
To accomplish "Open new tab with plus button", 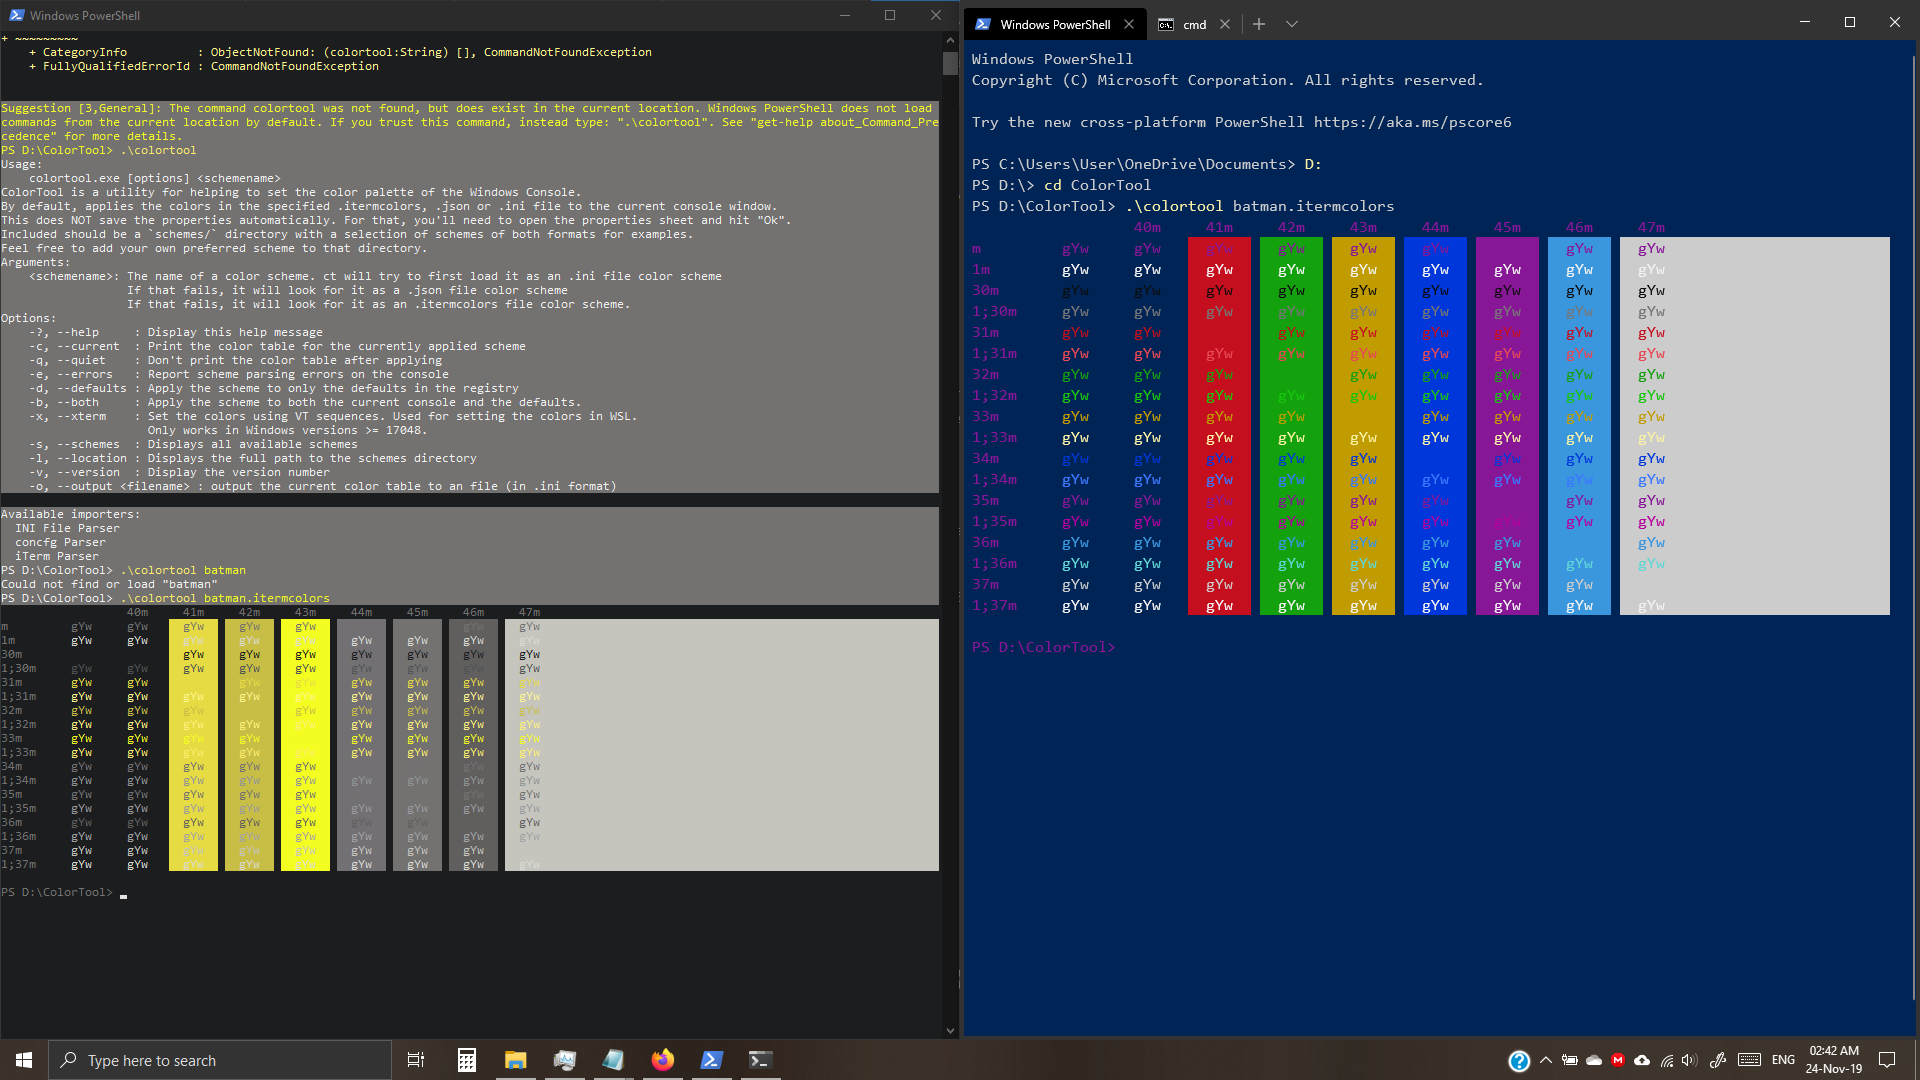I will pos(1259,24).
